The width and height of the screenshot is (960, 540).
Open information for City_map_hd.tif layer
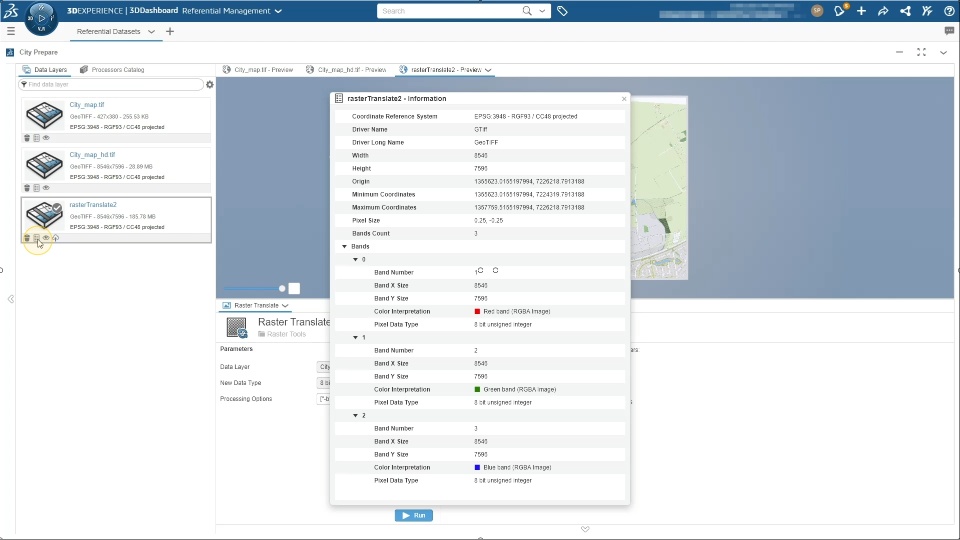tap(37, 188)
